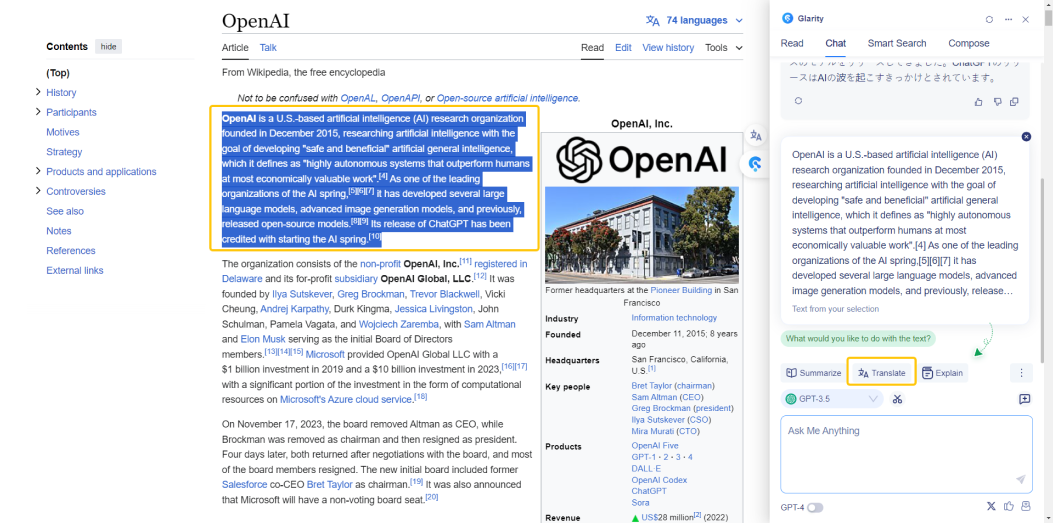Click the support agent icon at panel bottom

coord(1025,506)
